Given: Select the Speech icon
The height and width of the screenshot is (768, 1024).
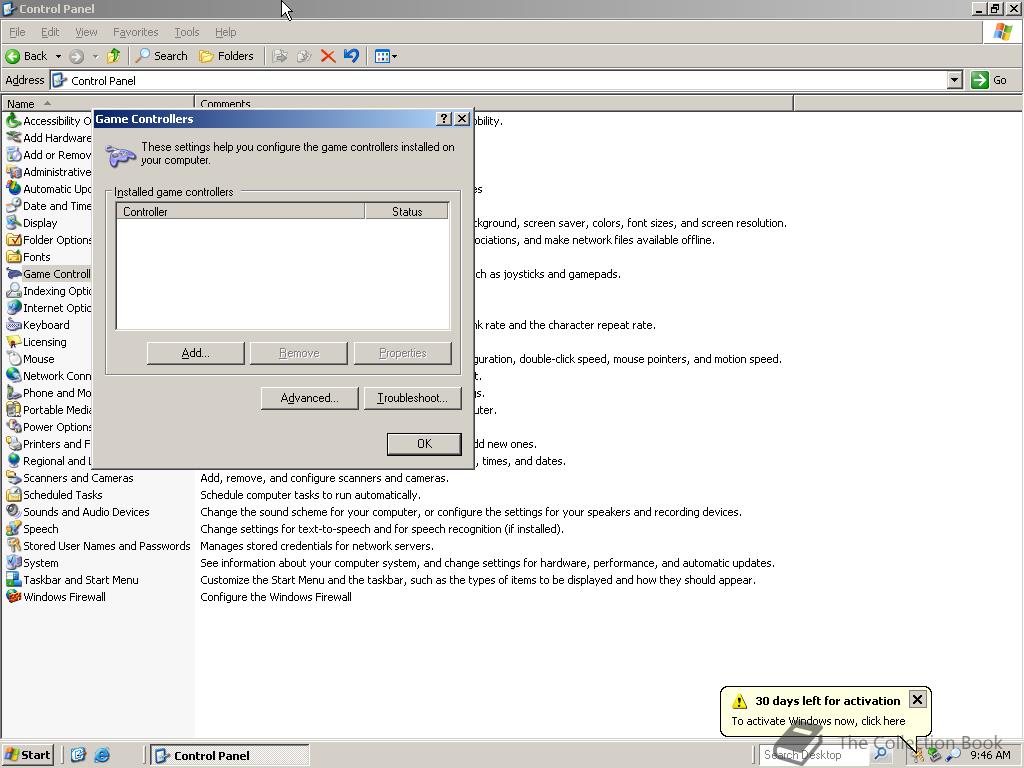Looking at the screenshot, I should click(13, 528).
